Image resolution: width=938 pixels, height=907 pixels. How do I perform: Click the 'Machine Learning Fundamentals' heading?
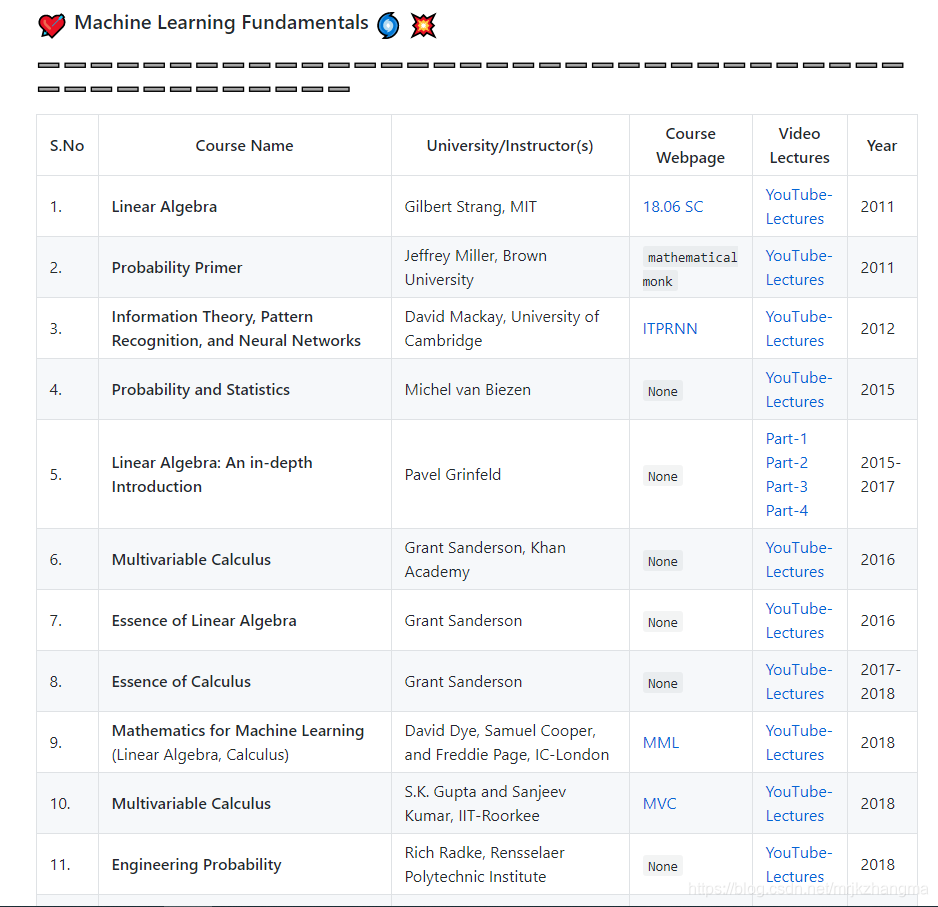tap(221, 23)
